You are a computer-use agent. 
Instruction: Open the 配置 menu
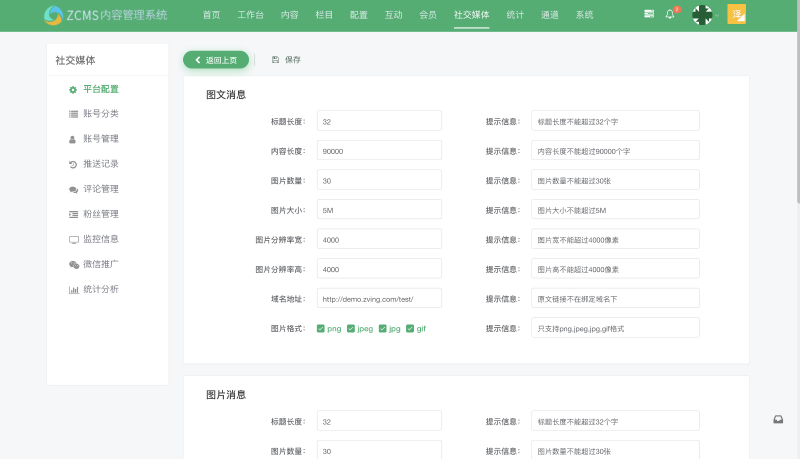click(359, 15)
